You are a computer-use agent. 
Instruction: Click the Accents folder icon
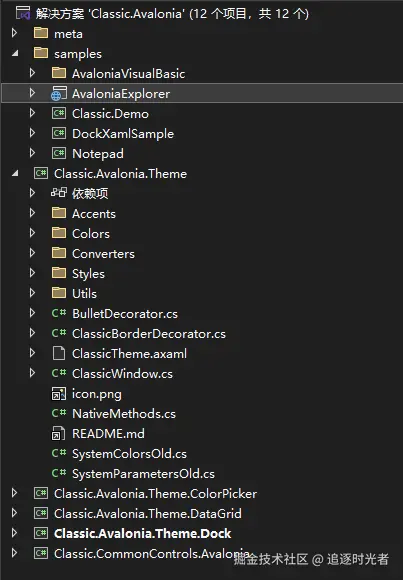click(x=59, y=213)
